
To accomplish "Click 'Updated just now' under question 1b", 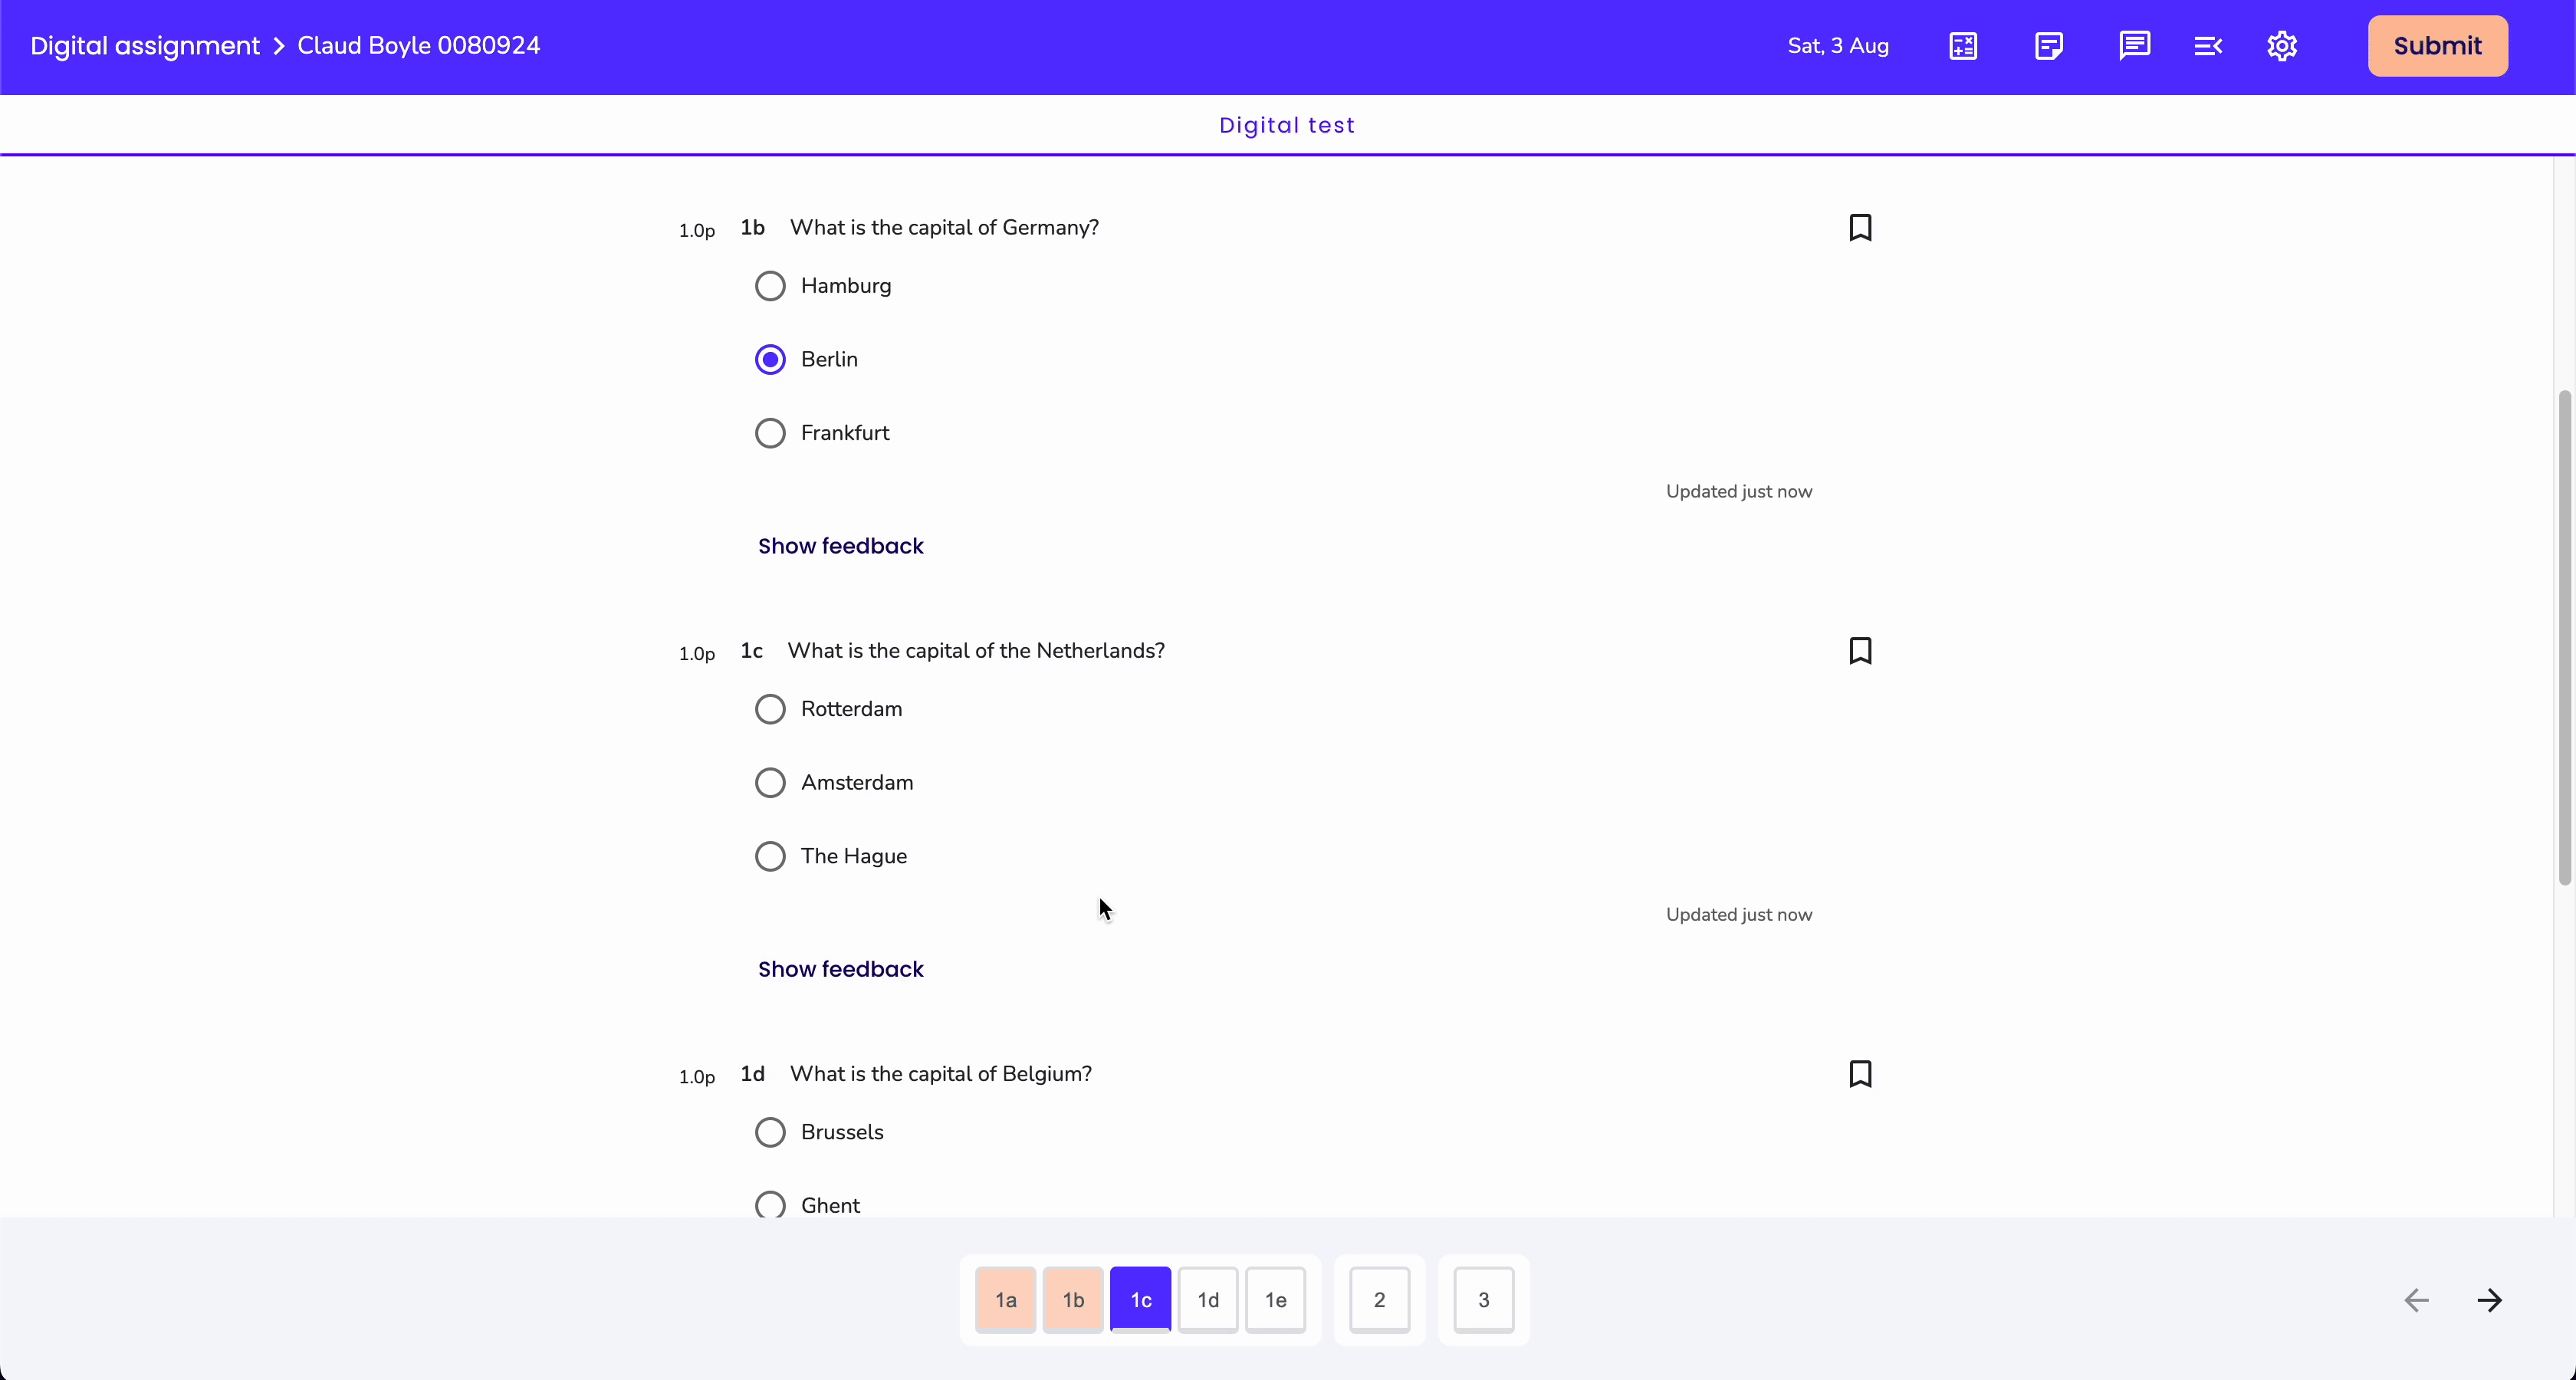I will [1739, 491].
